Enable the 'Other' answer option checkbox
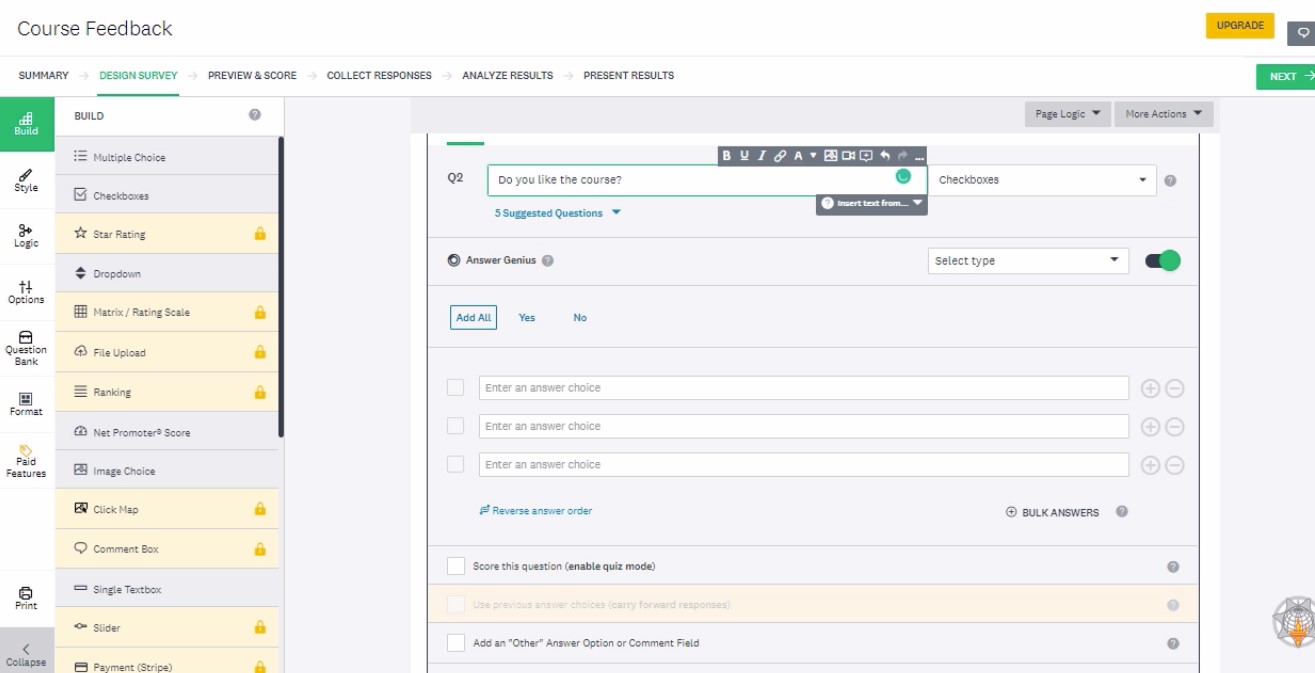 click(456, 643)
